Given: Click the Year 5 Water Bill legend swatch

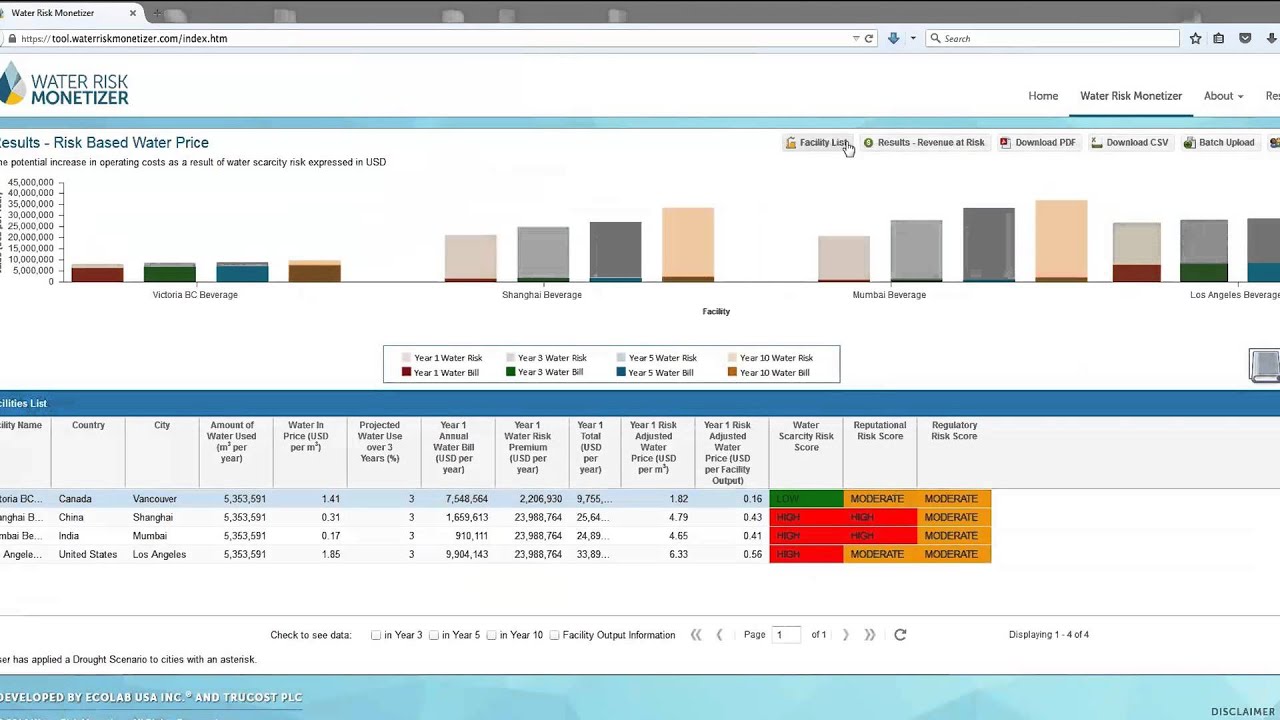Looking at the screenshot, I should [621, 373].
